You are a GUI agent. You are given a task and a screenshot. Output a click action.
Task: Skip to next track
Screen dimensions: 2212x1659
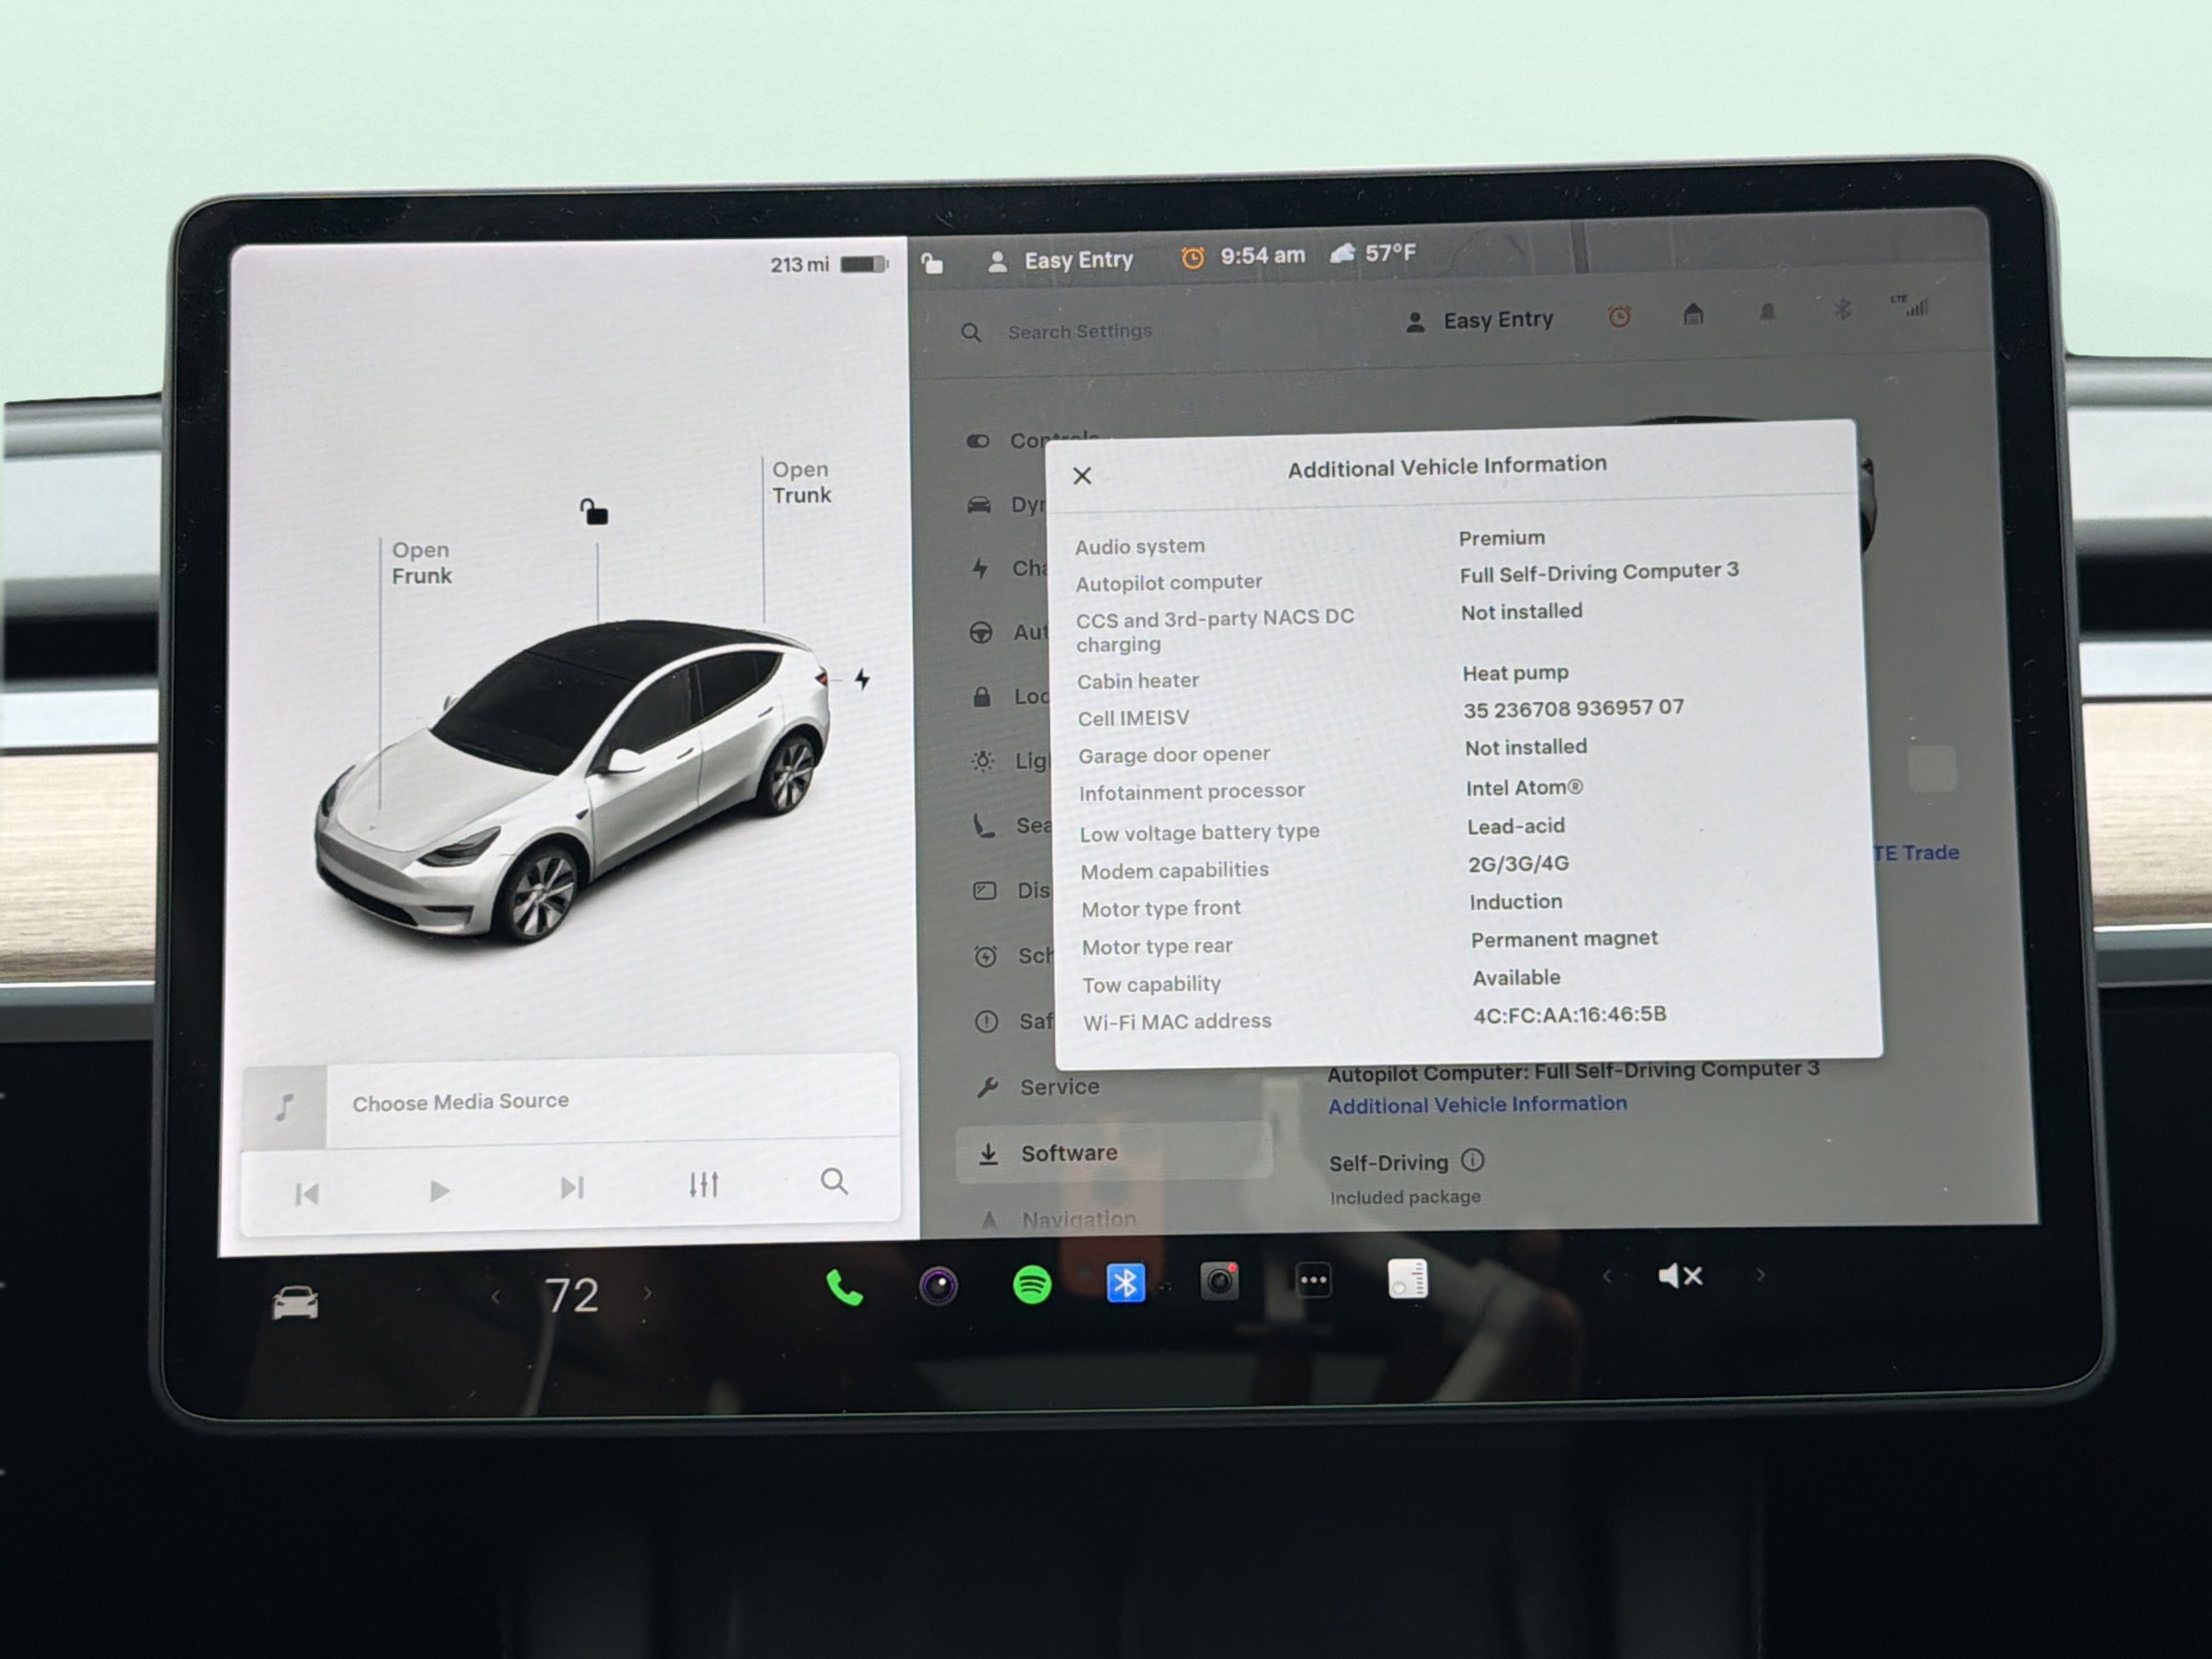click(x=571, y=1187)
